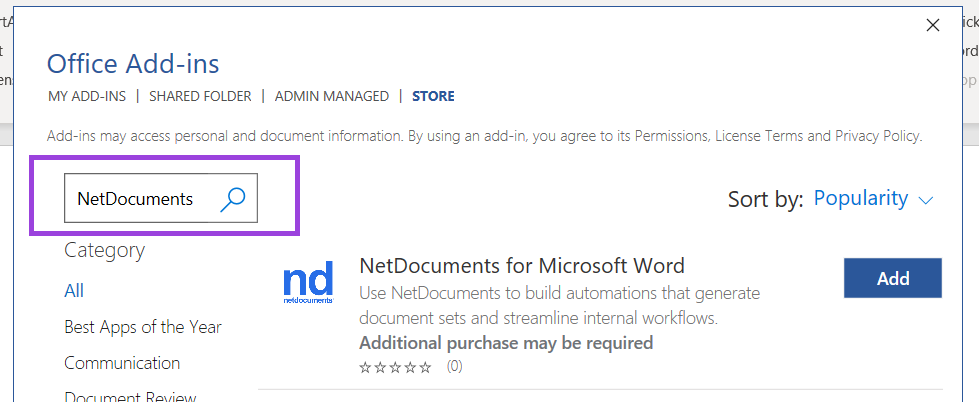Click the (0) review count
979x402 pixels.
coord(454,367)
